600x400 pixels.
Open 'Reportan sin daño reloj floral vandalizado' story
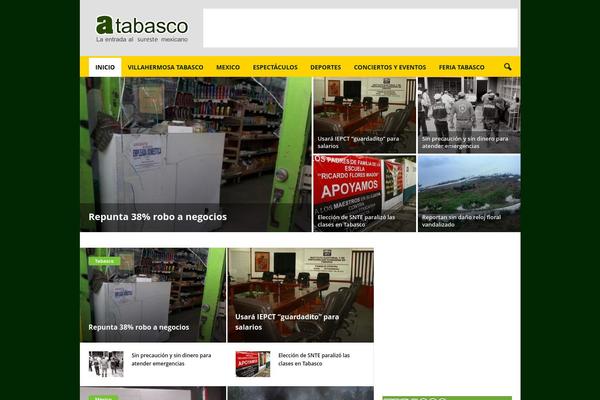pos(461,221)
